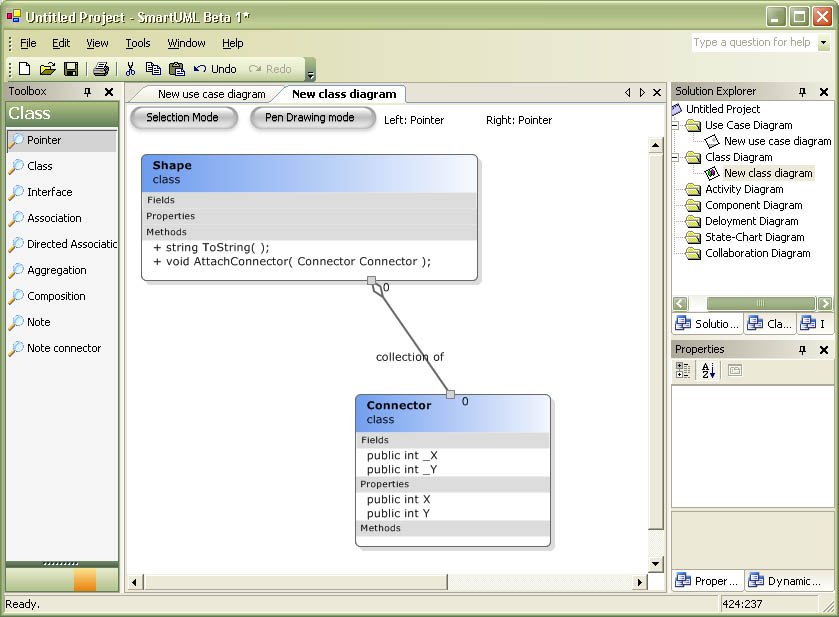Switch to the New use case diagram tab
This screenshot has width=839, height=617.
pyautogui.click(x=211, y=94)
